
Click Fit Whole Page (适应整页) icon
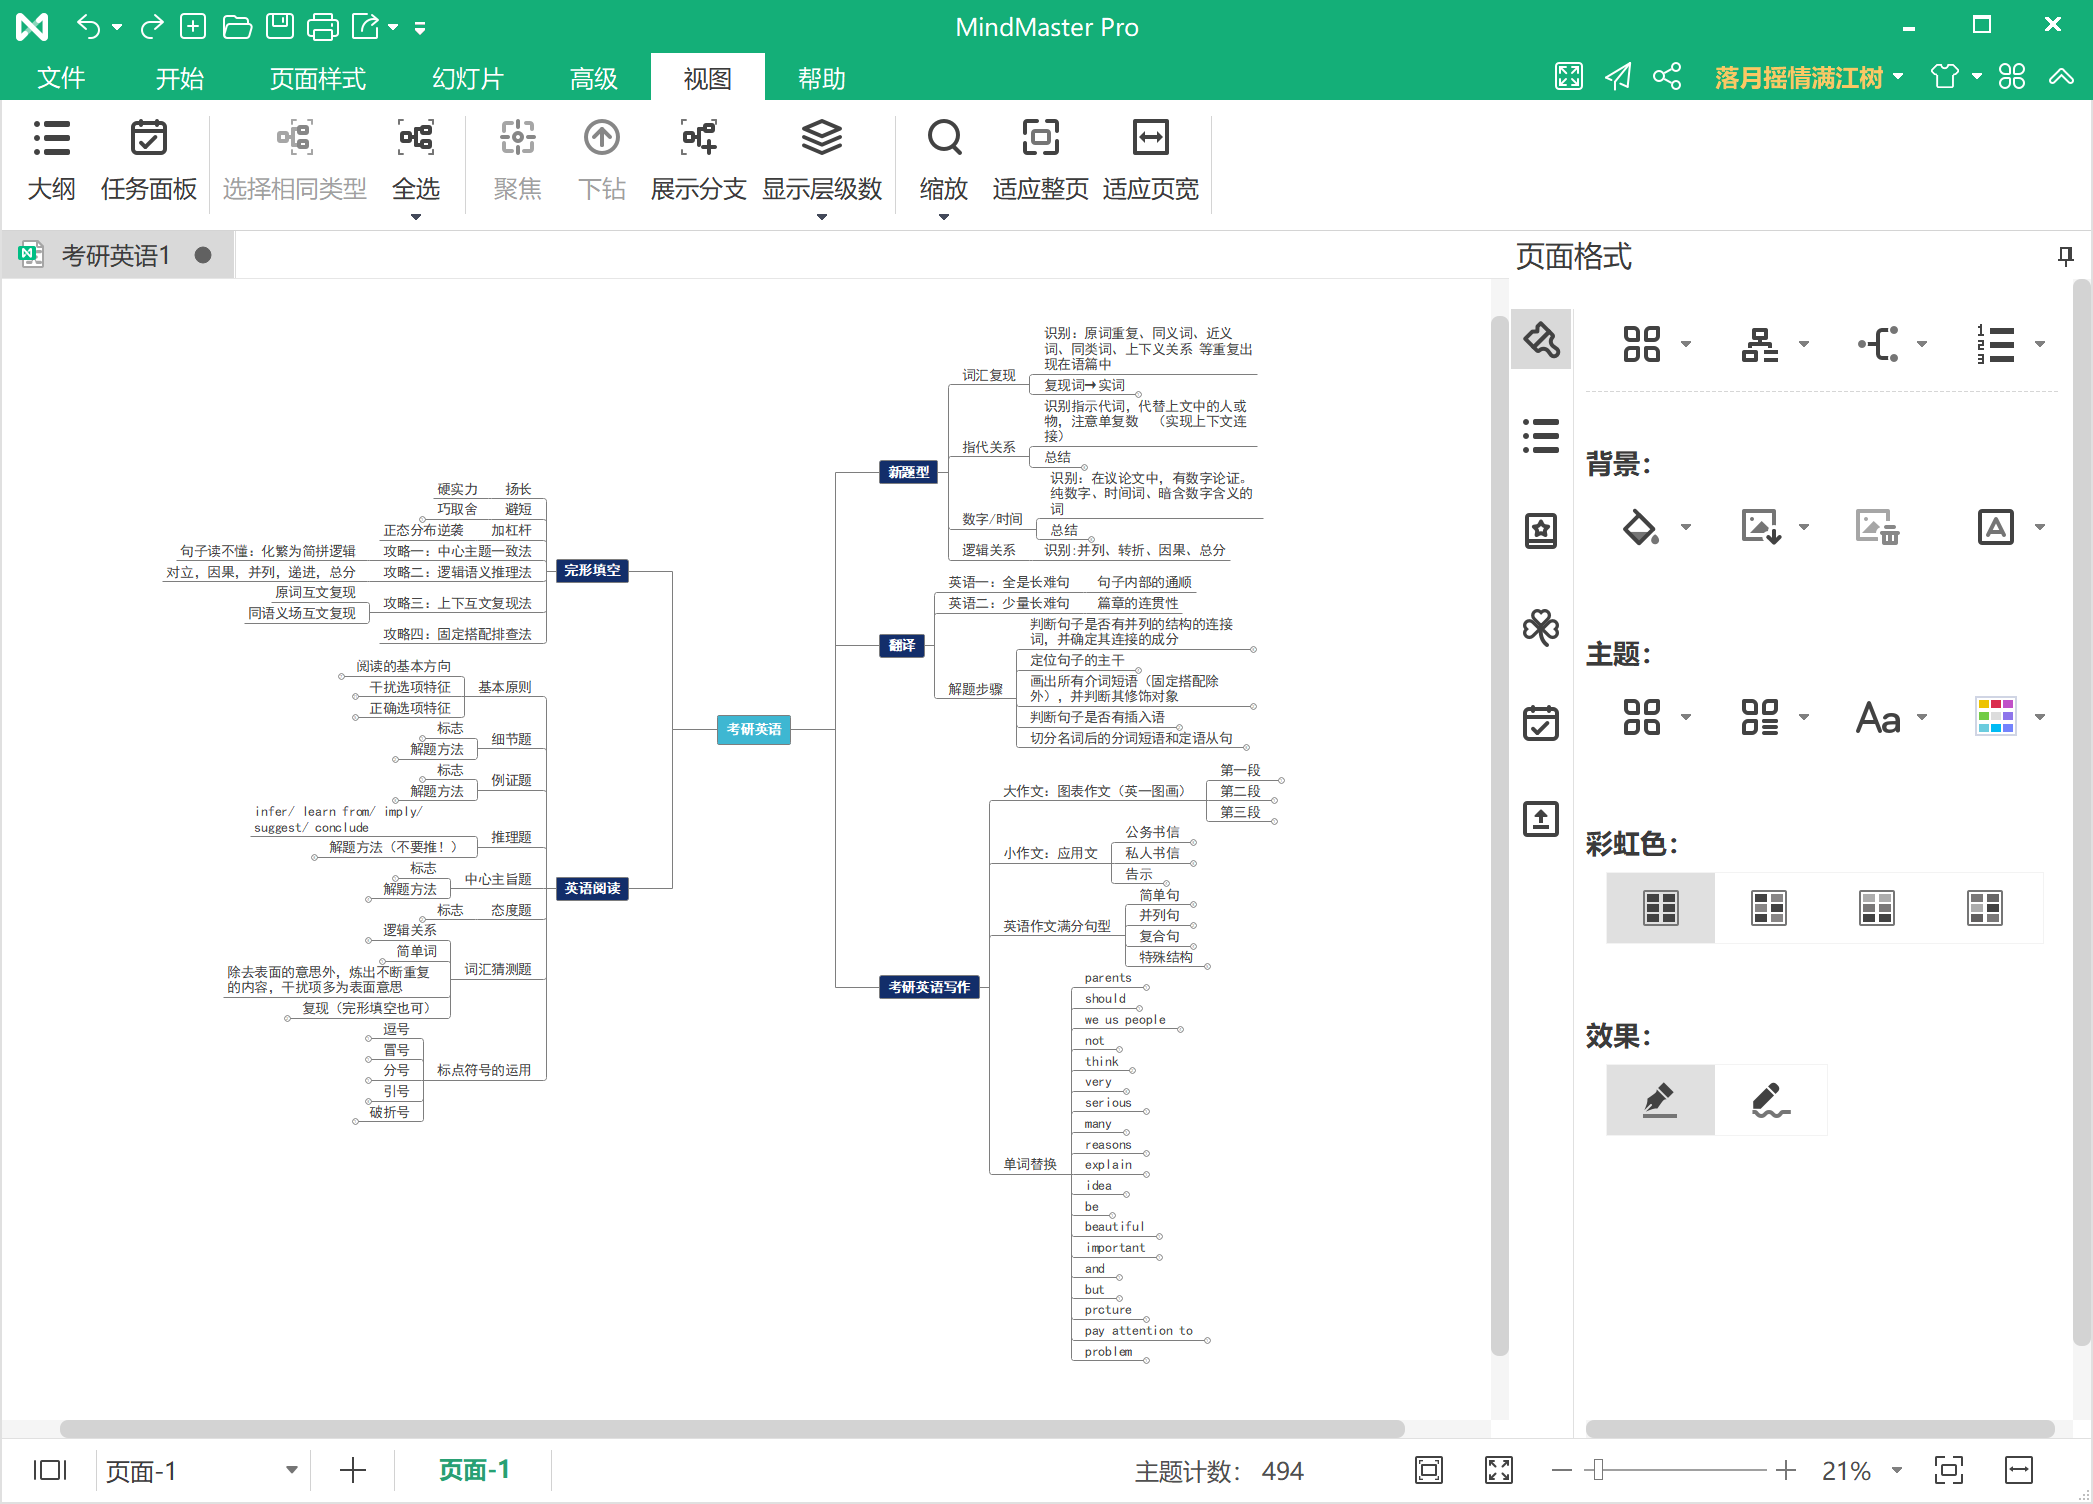(x=1040, y=138)
